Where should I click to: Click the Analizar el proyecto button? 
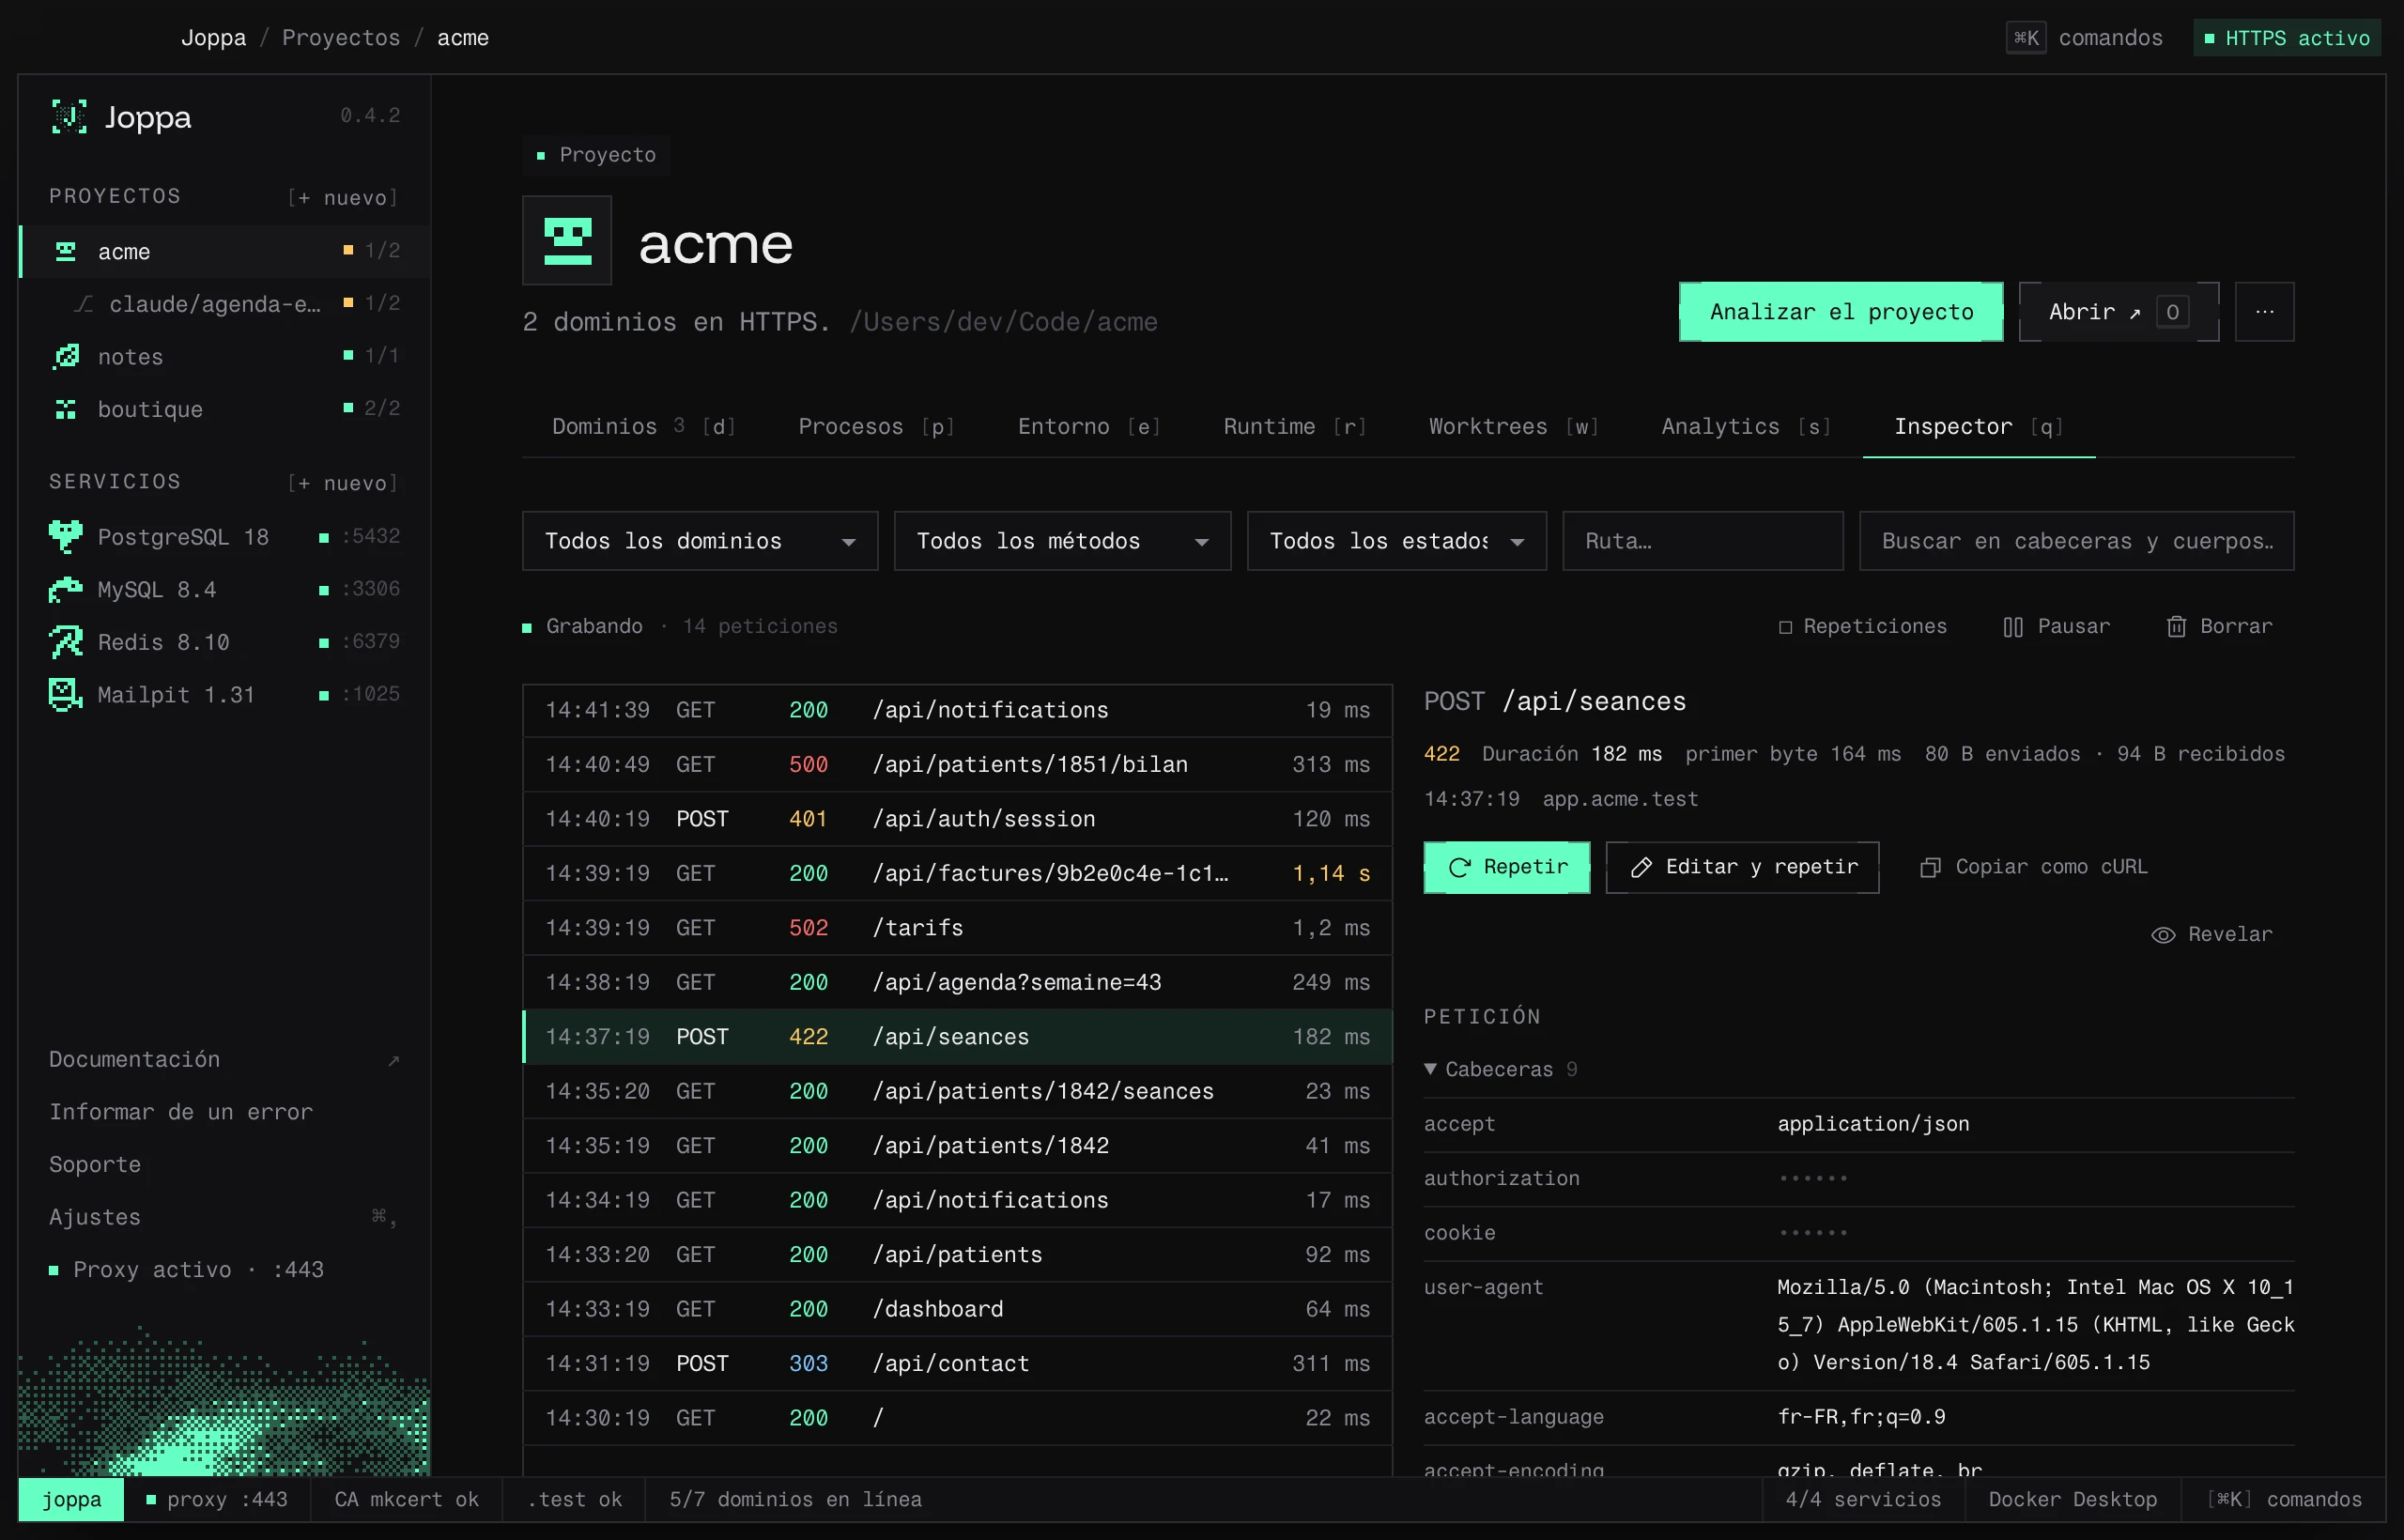click(1841, 312)
